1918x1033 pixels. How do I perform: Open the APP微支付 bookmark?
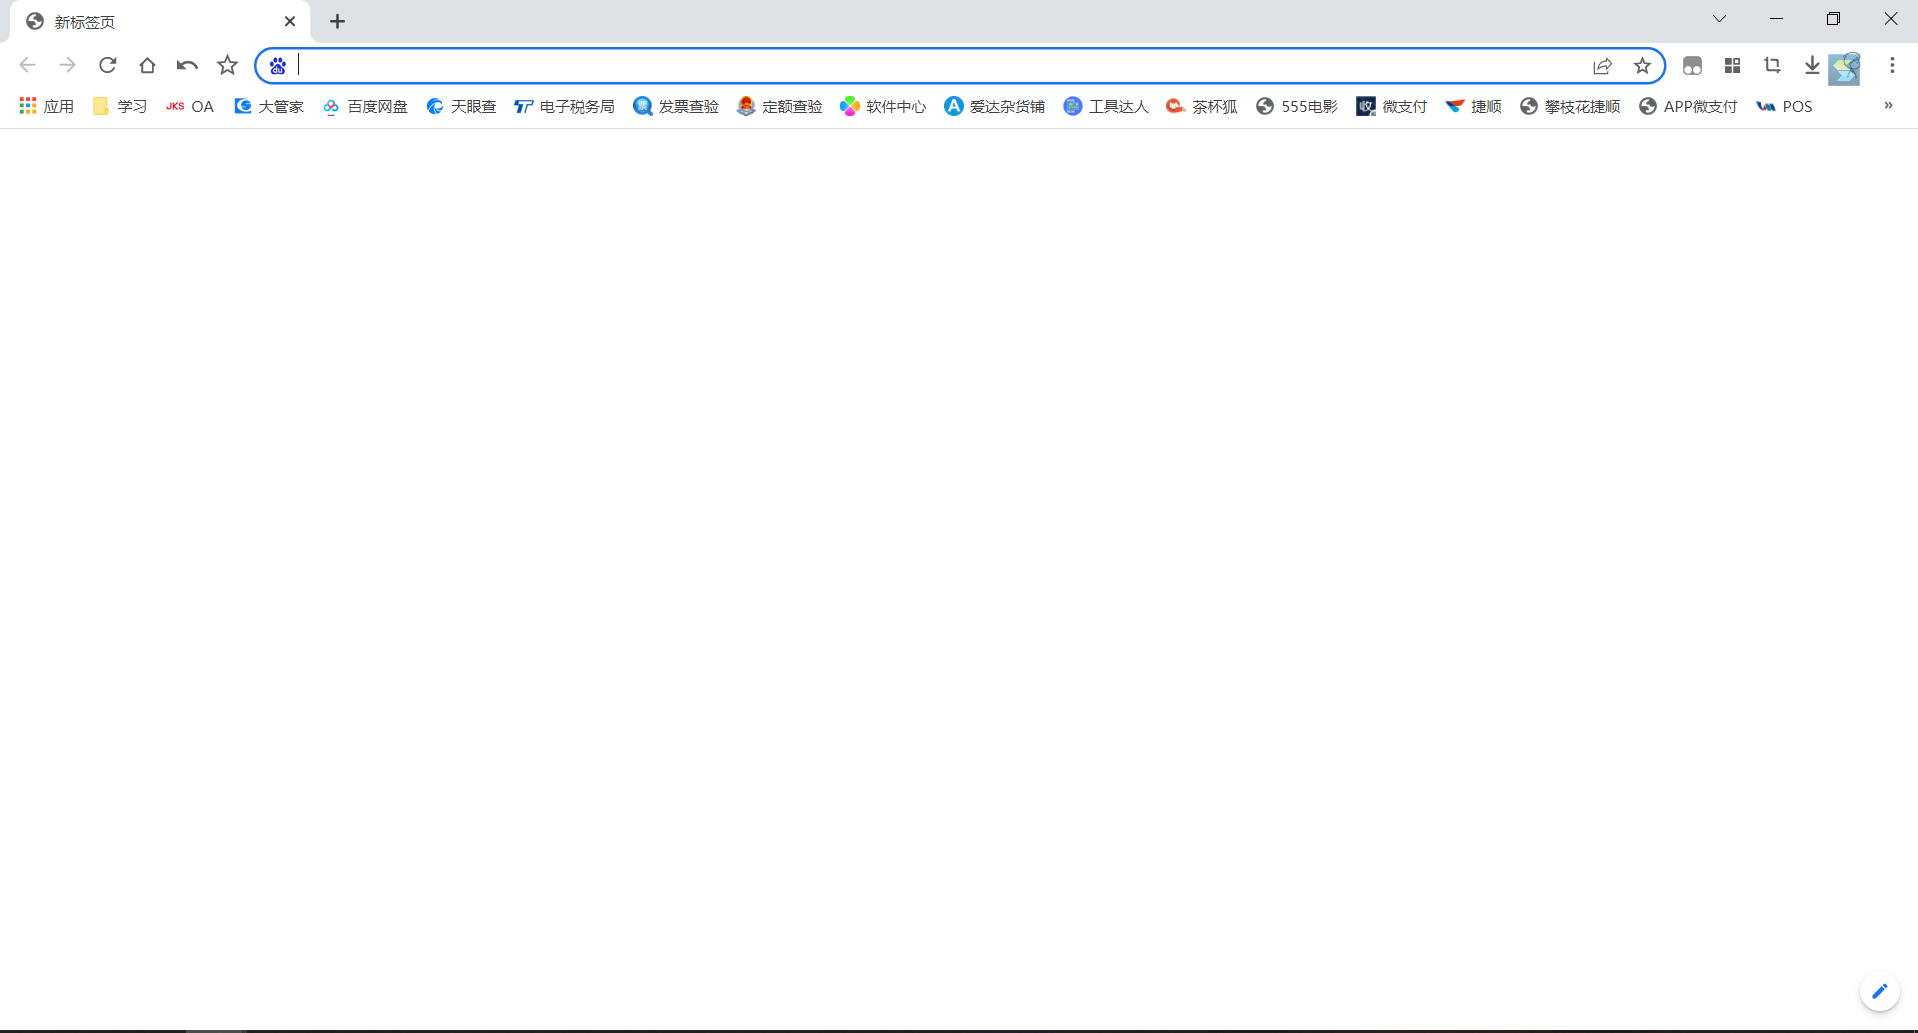(x=1689, y=106)
